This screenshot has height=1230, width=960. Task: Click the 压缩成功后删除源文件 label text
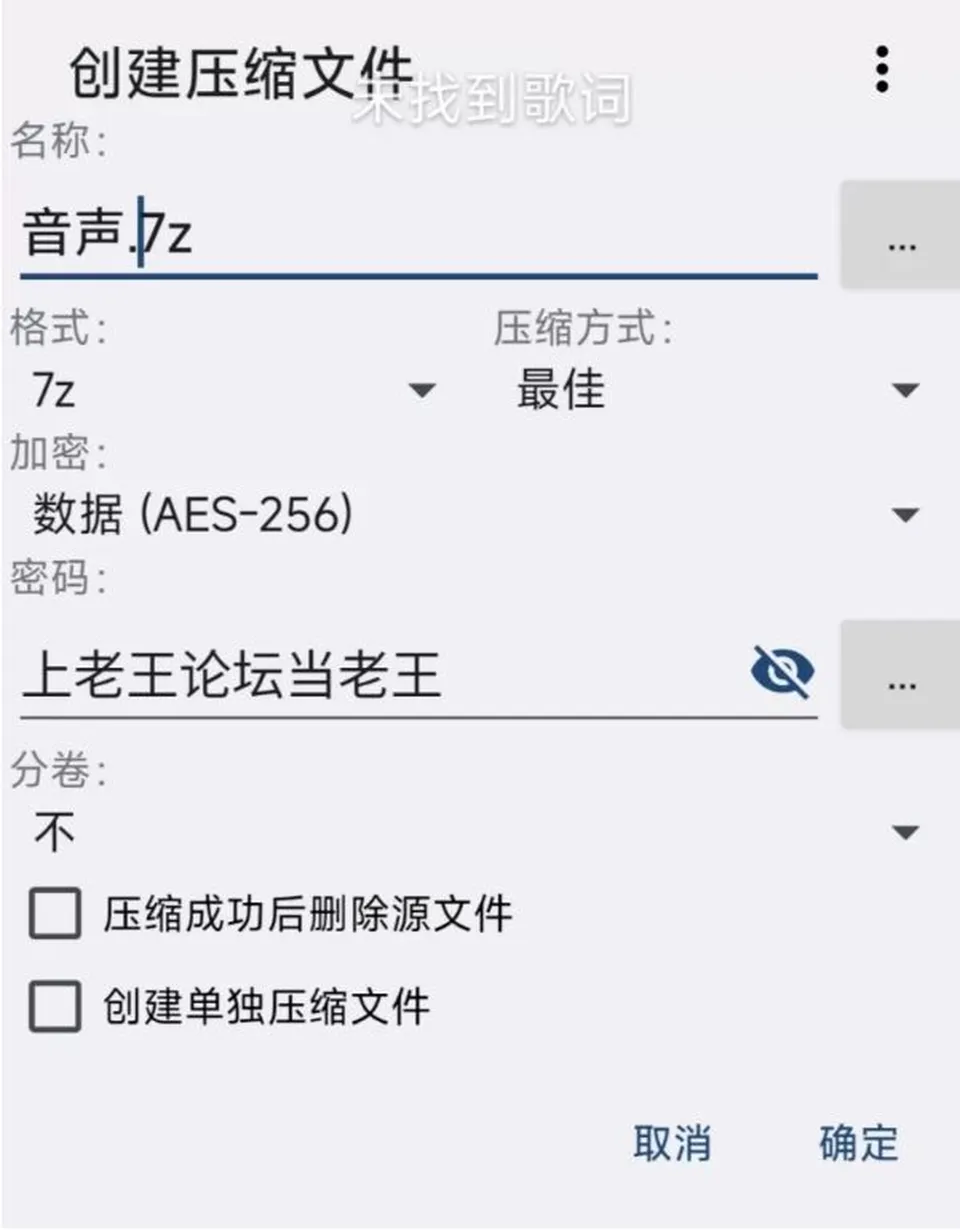(x=307, y=914)
